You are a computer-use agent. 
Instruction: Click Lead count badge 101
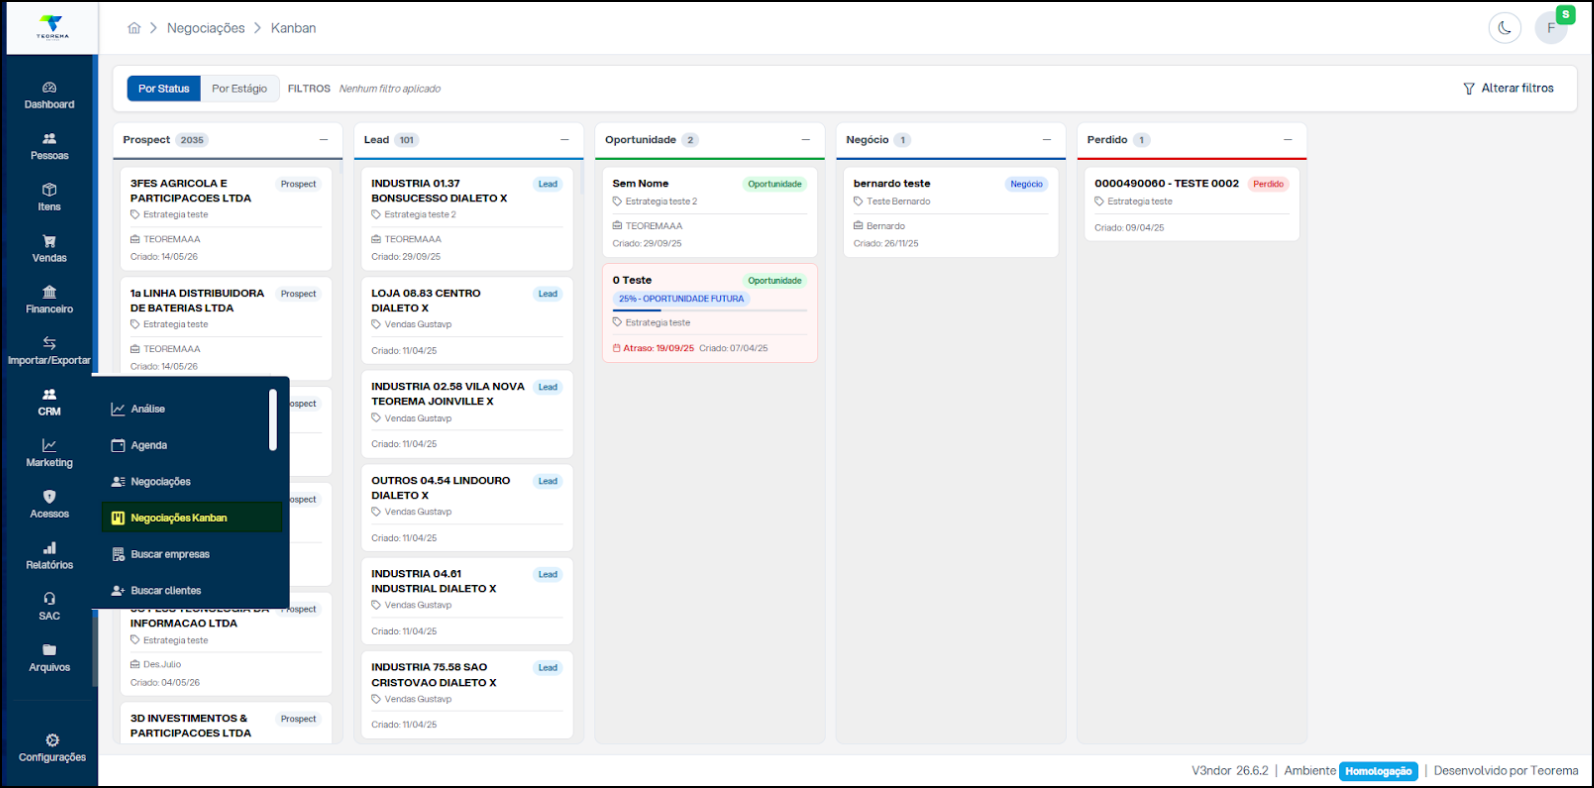[x=406, y=140]
